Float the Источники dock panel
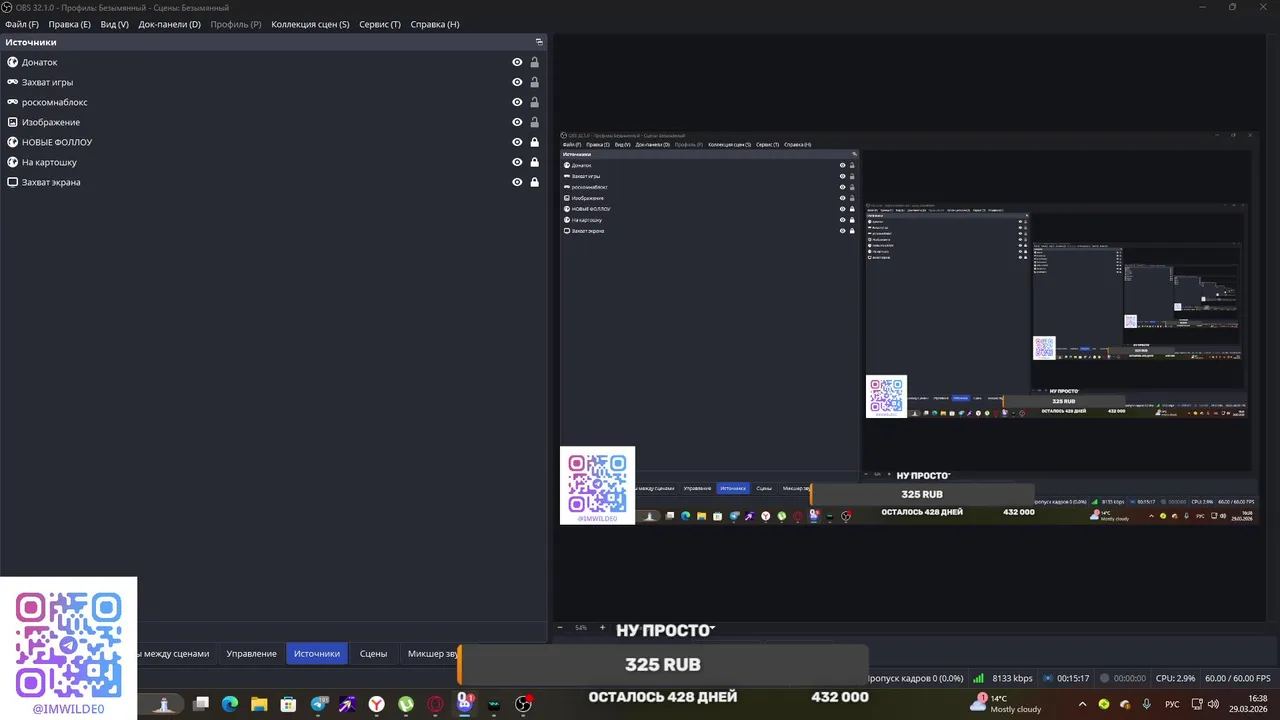Image resolution: width=1280 pixels, height=720 pixels. (539, 42)
